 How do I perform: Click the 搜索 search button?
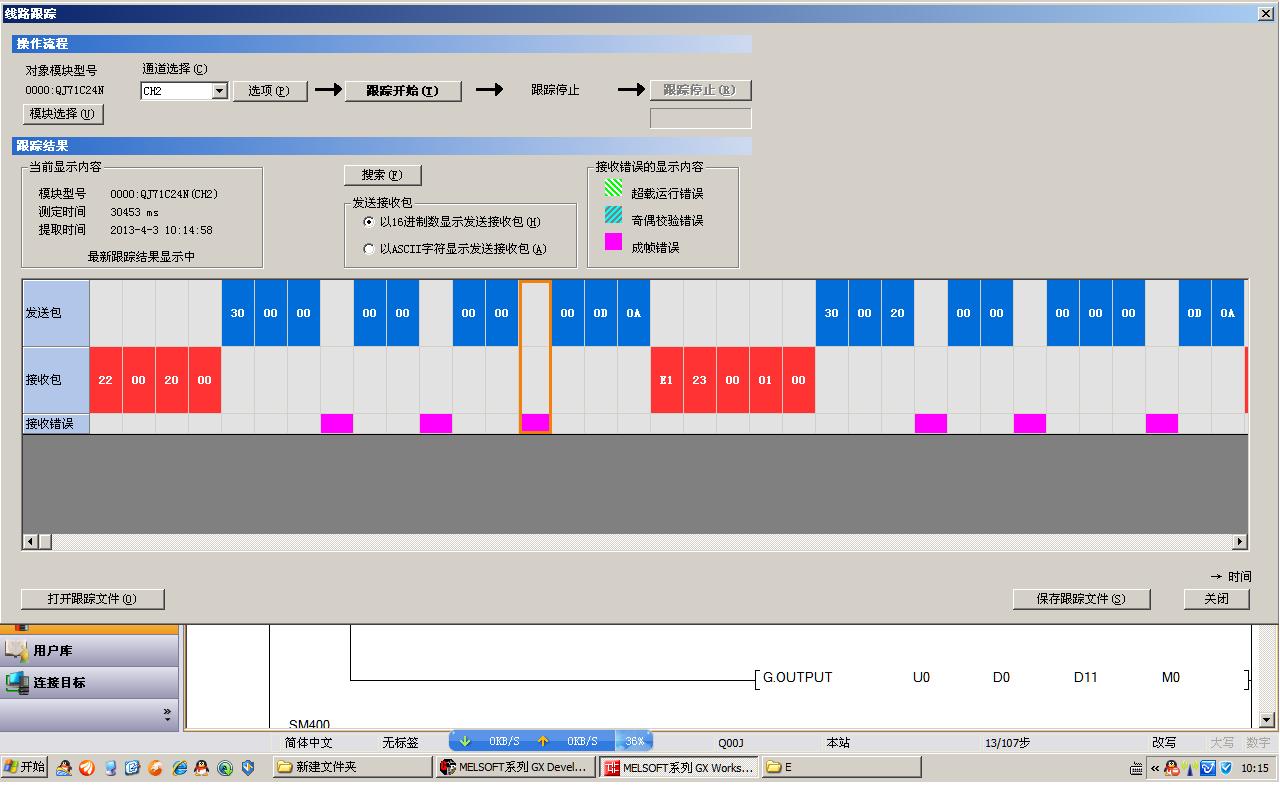click(382, 175)
